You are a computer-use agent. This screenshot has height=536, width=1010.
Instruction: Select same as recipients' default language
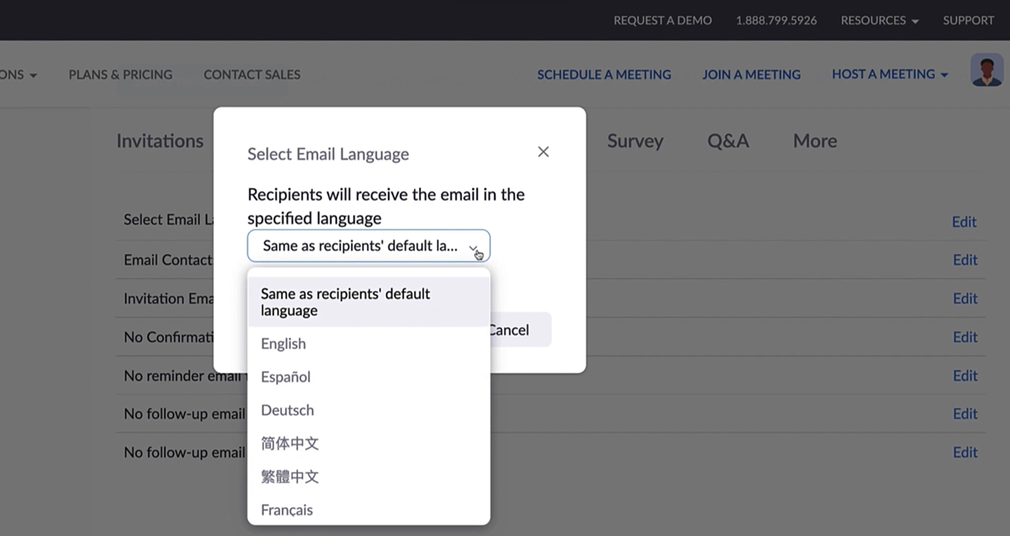345,302
